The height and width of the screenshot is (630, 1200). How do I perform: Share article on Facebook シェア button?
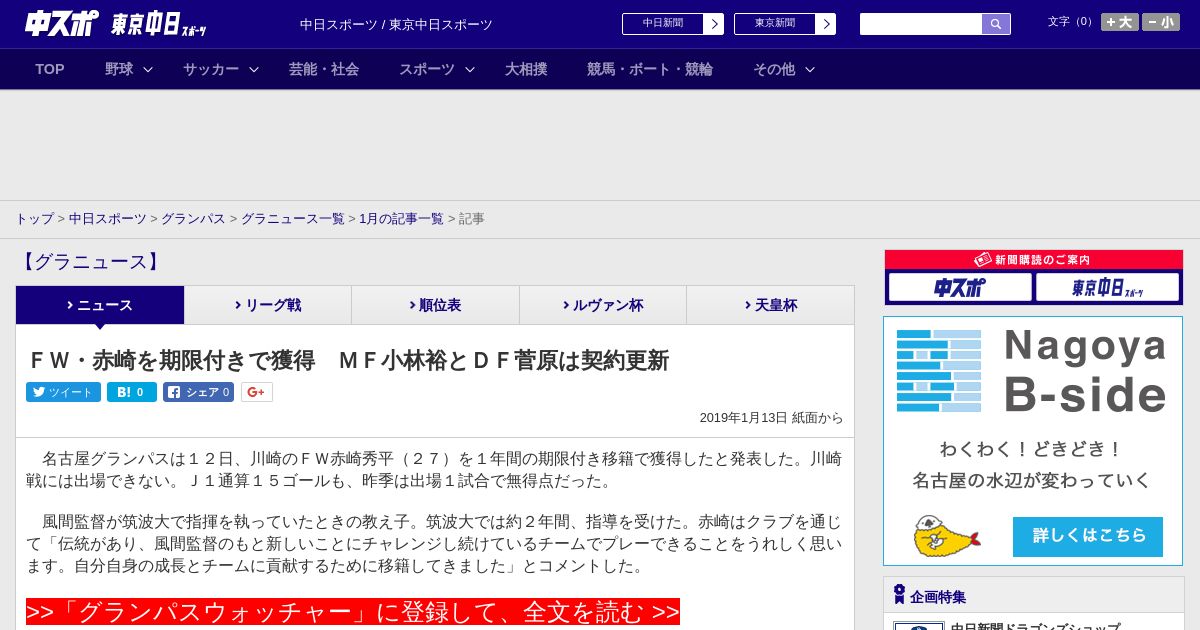click(198, 392)
